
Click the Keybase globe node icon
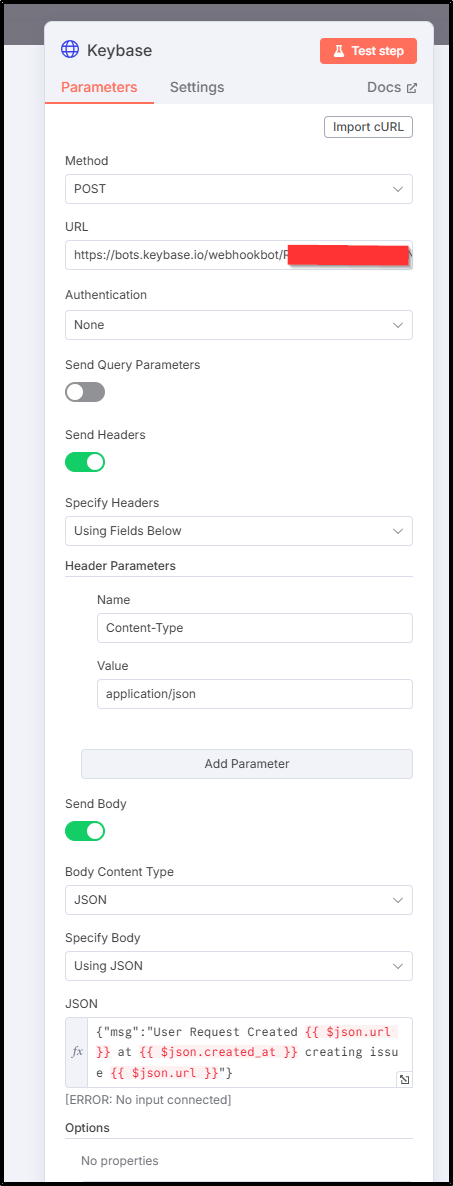[70, 50]
